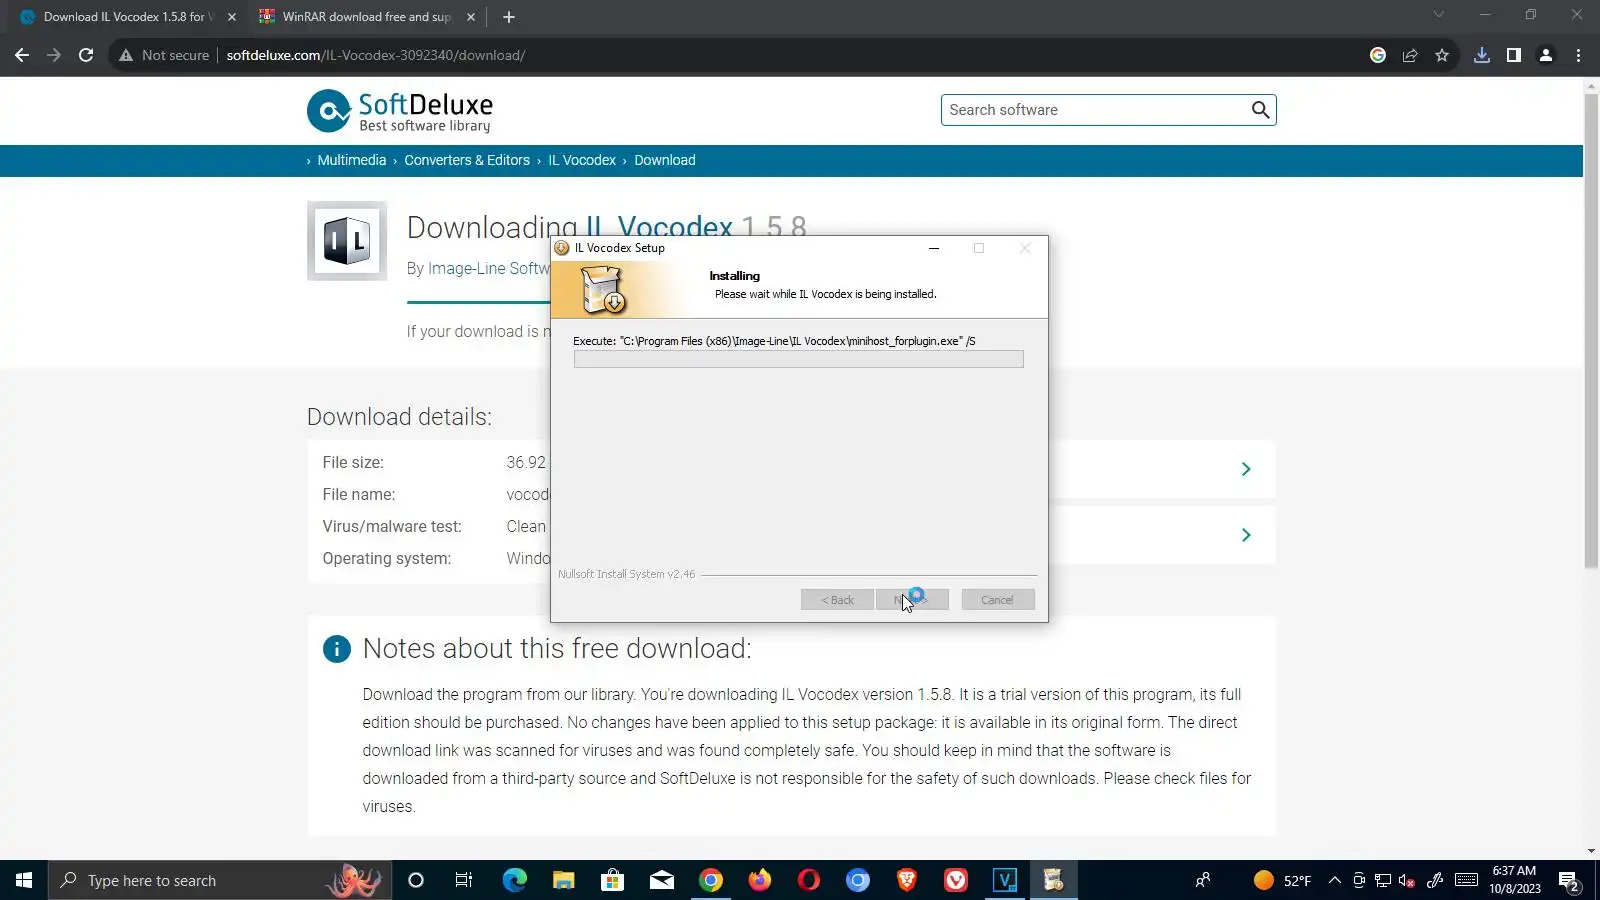
Task: Open the volume control in system tray
Action: tap(1407, 880)
